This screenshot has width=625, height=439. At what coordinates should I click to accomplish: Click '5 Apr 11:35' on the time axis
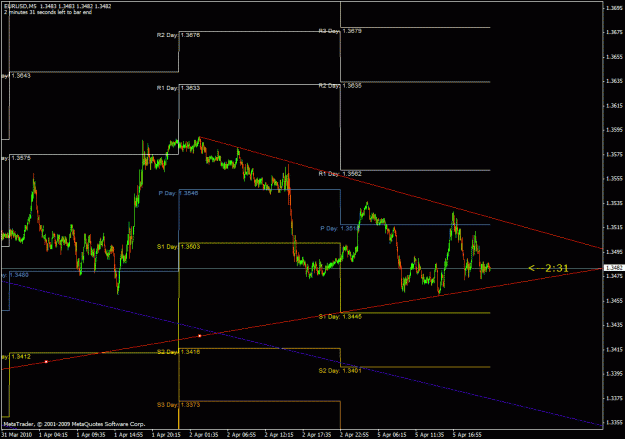point(430,435)
